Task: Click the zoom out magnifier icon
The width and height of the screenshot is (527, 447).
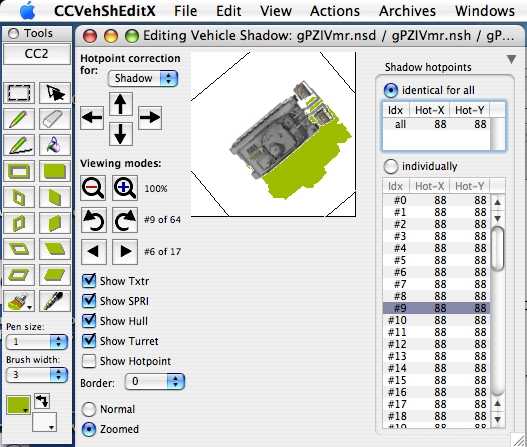Action: tap(93, 188)
